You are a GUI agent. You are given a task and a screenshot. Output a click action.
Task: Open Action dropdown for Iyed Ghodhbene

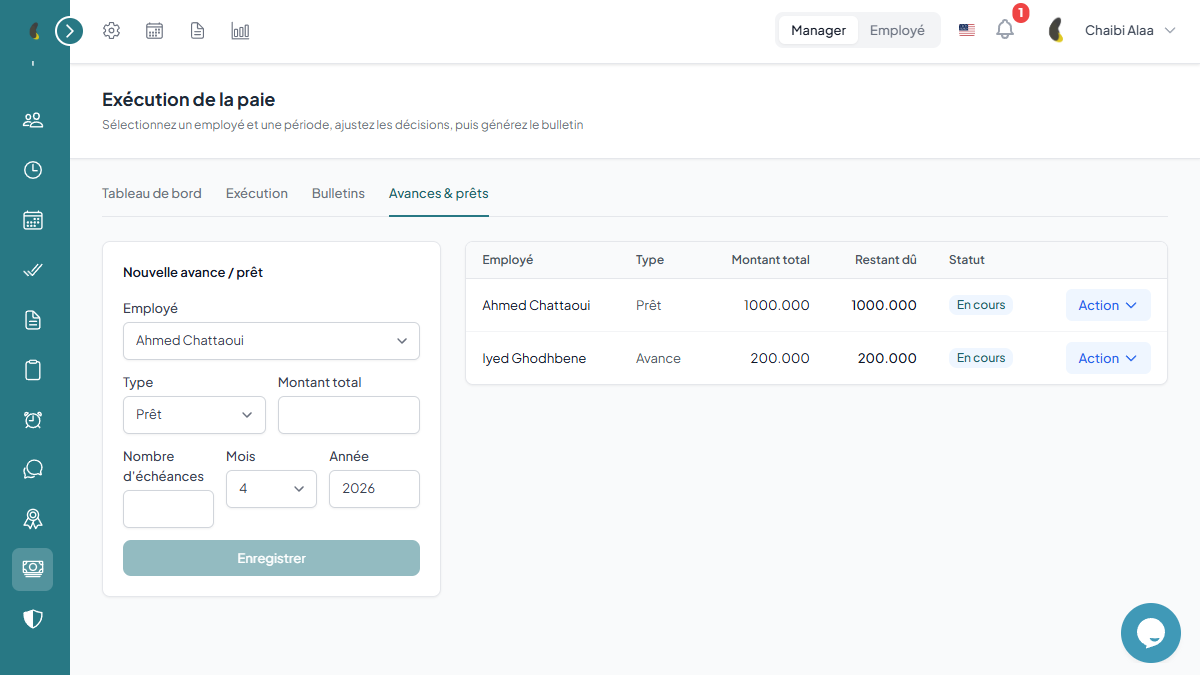pos(1108,358)
